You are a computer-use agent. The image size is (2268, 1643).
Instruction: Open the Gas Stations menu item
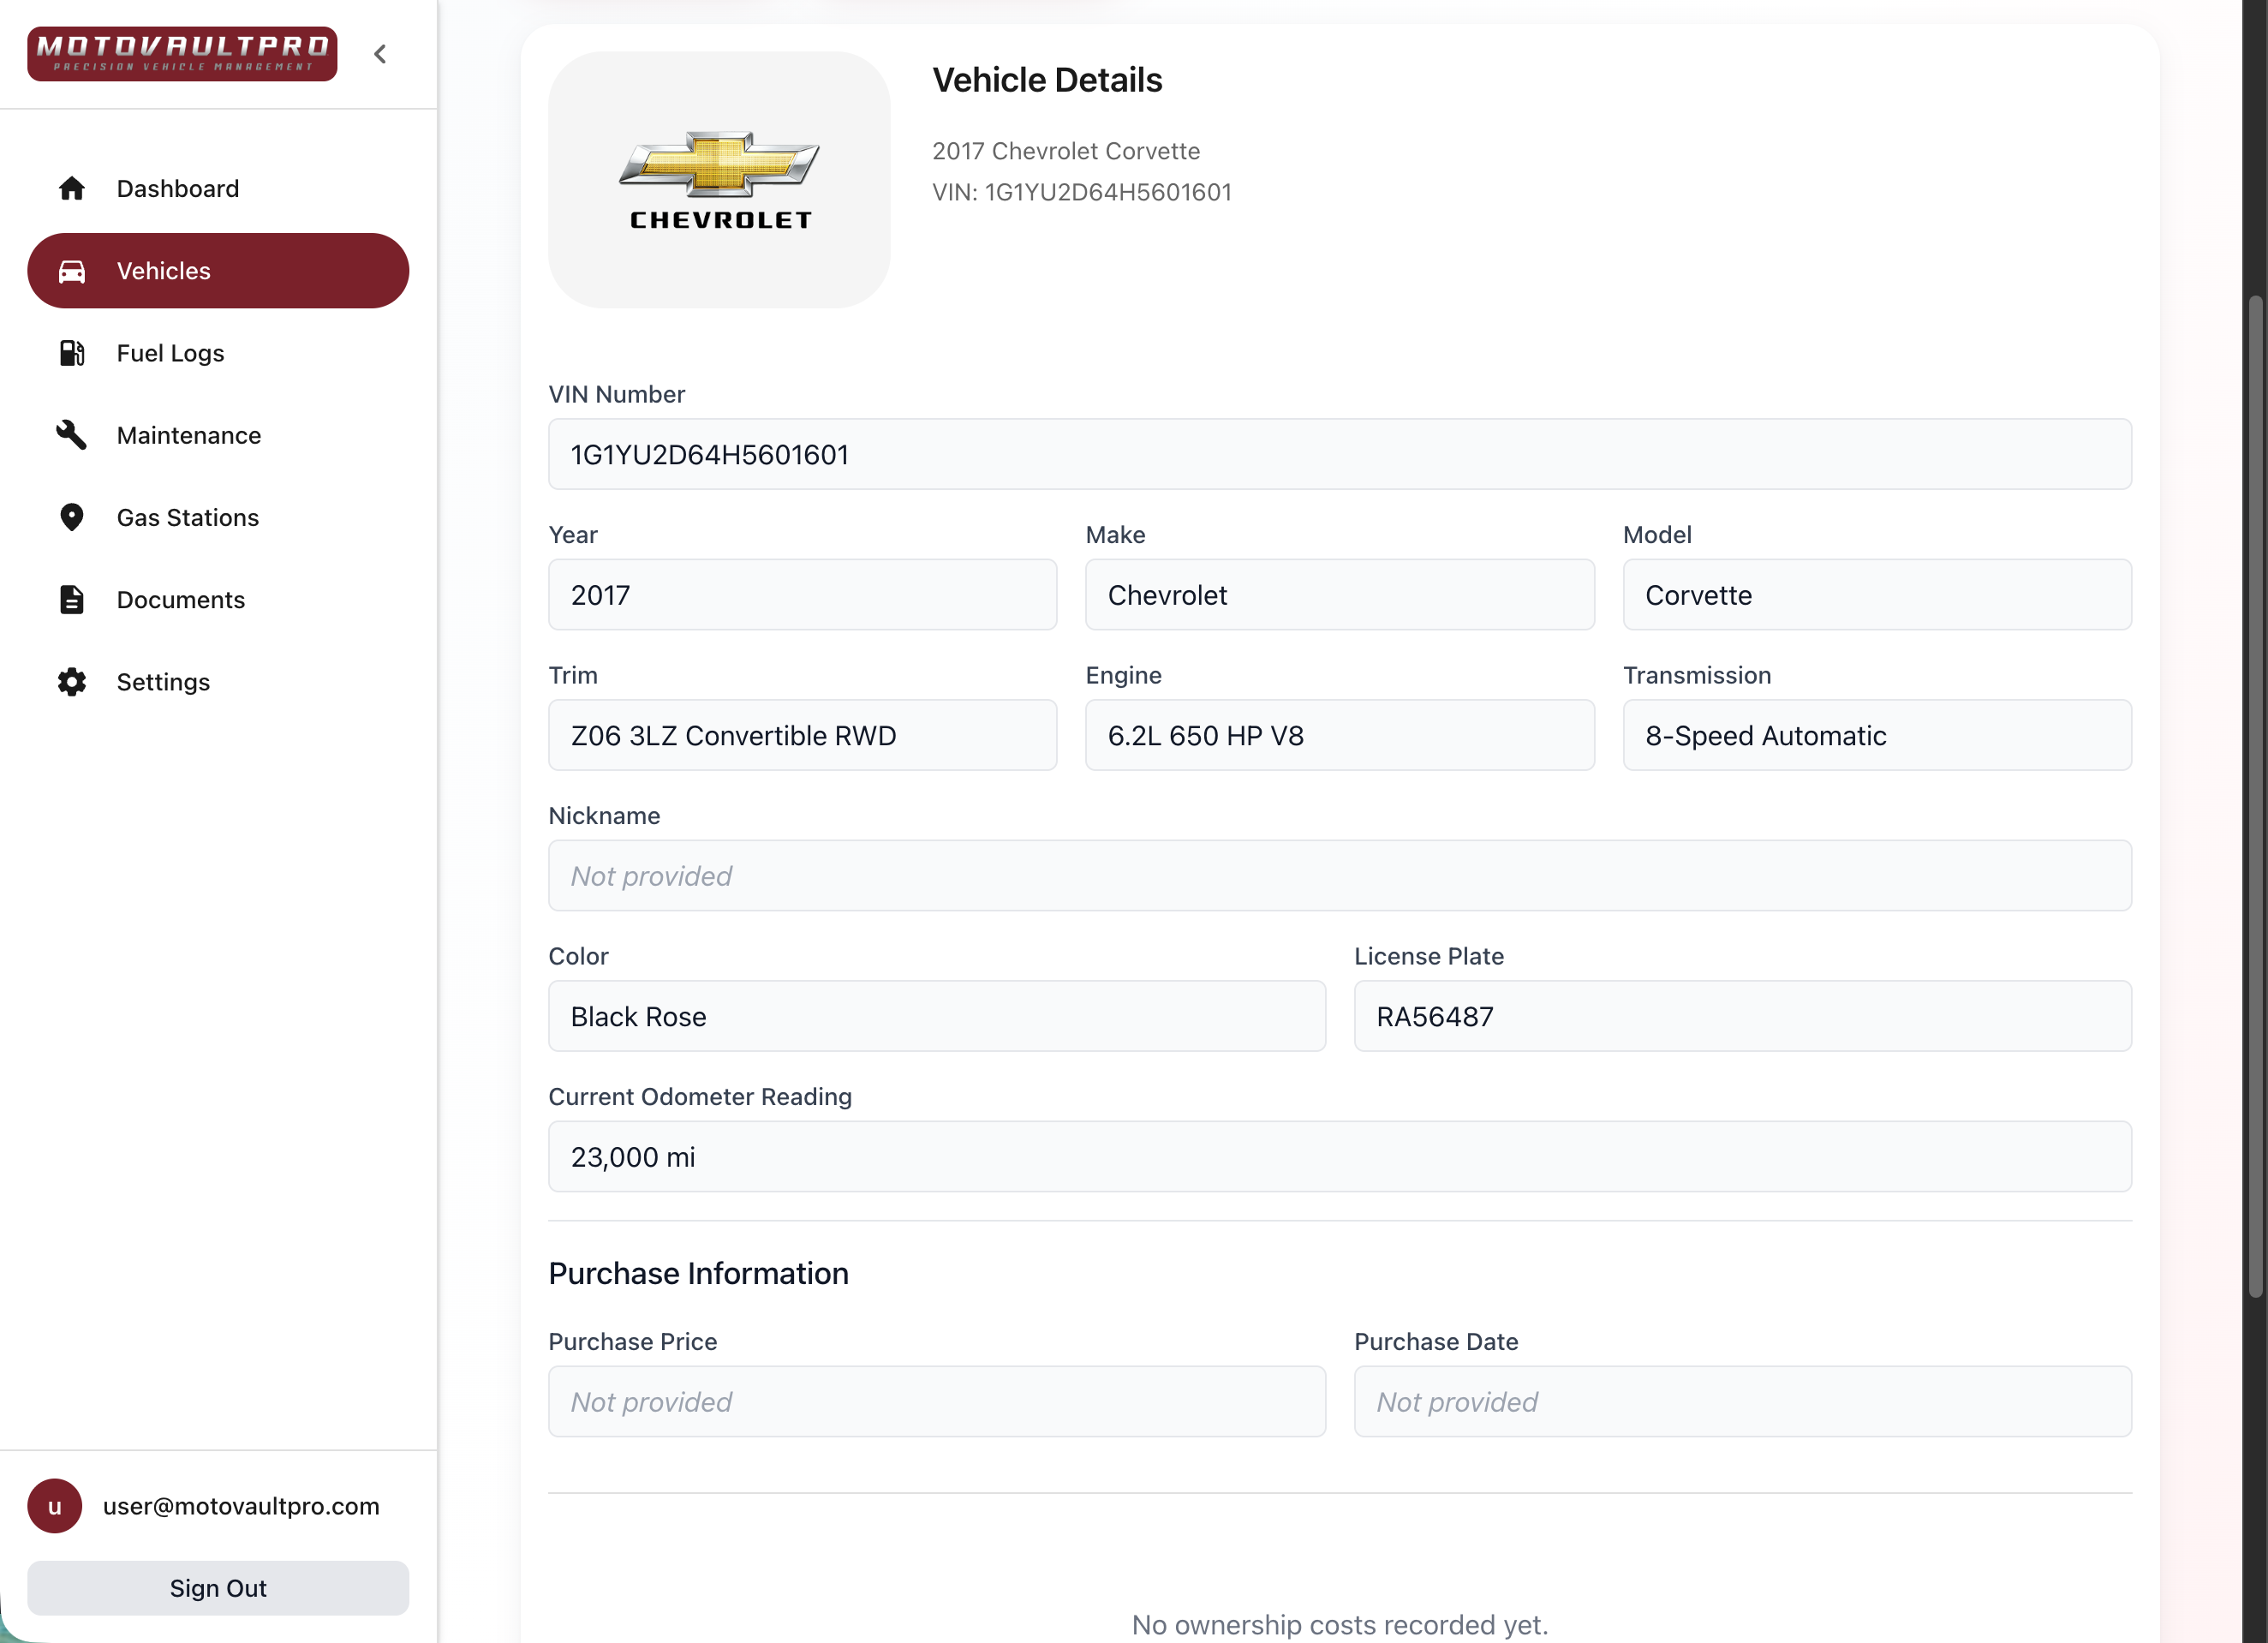[x=187, y=517]
